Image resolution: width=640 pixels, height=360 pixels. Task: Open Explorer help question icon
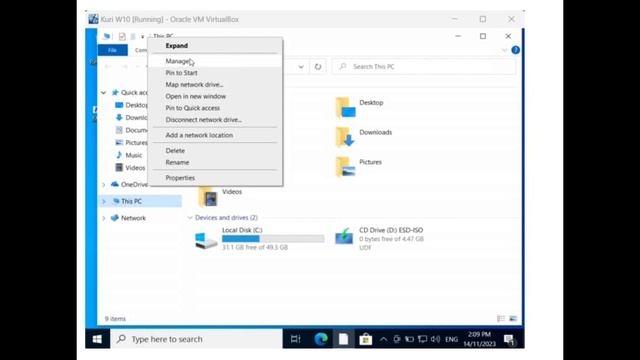point(516,50)
